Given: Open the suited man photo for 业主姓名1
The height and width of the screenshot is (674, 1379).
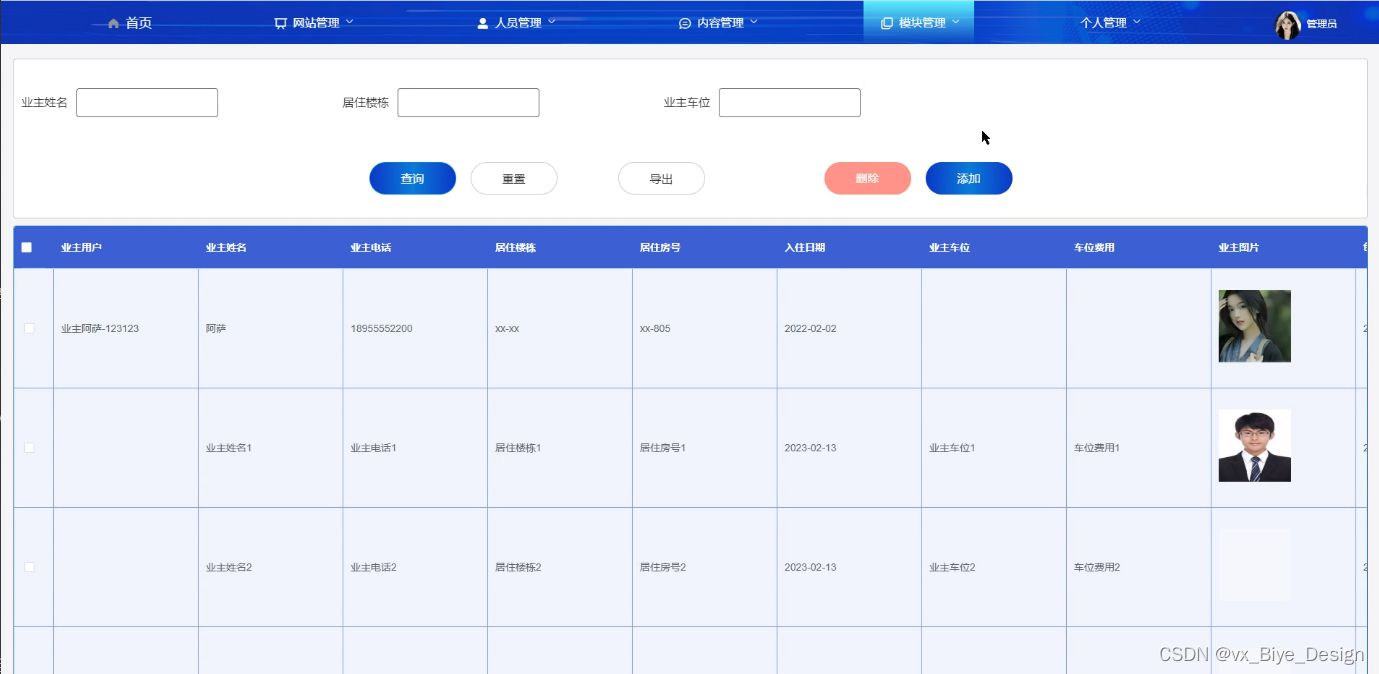Looking at the screenshot, I should pyautogui.click(x=1255, y=446).
